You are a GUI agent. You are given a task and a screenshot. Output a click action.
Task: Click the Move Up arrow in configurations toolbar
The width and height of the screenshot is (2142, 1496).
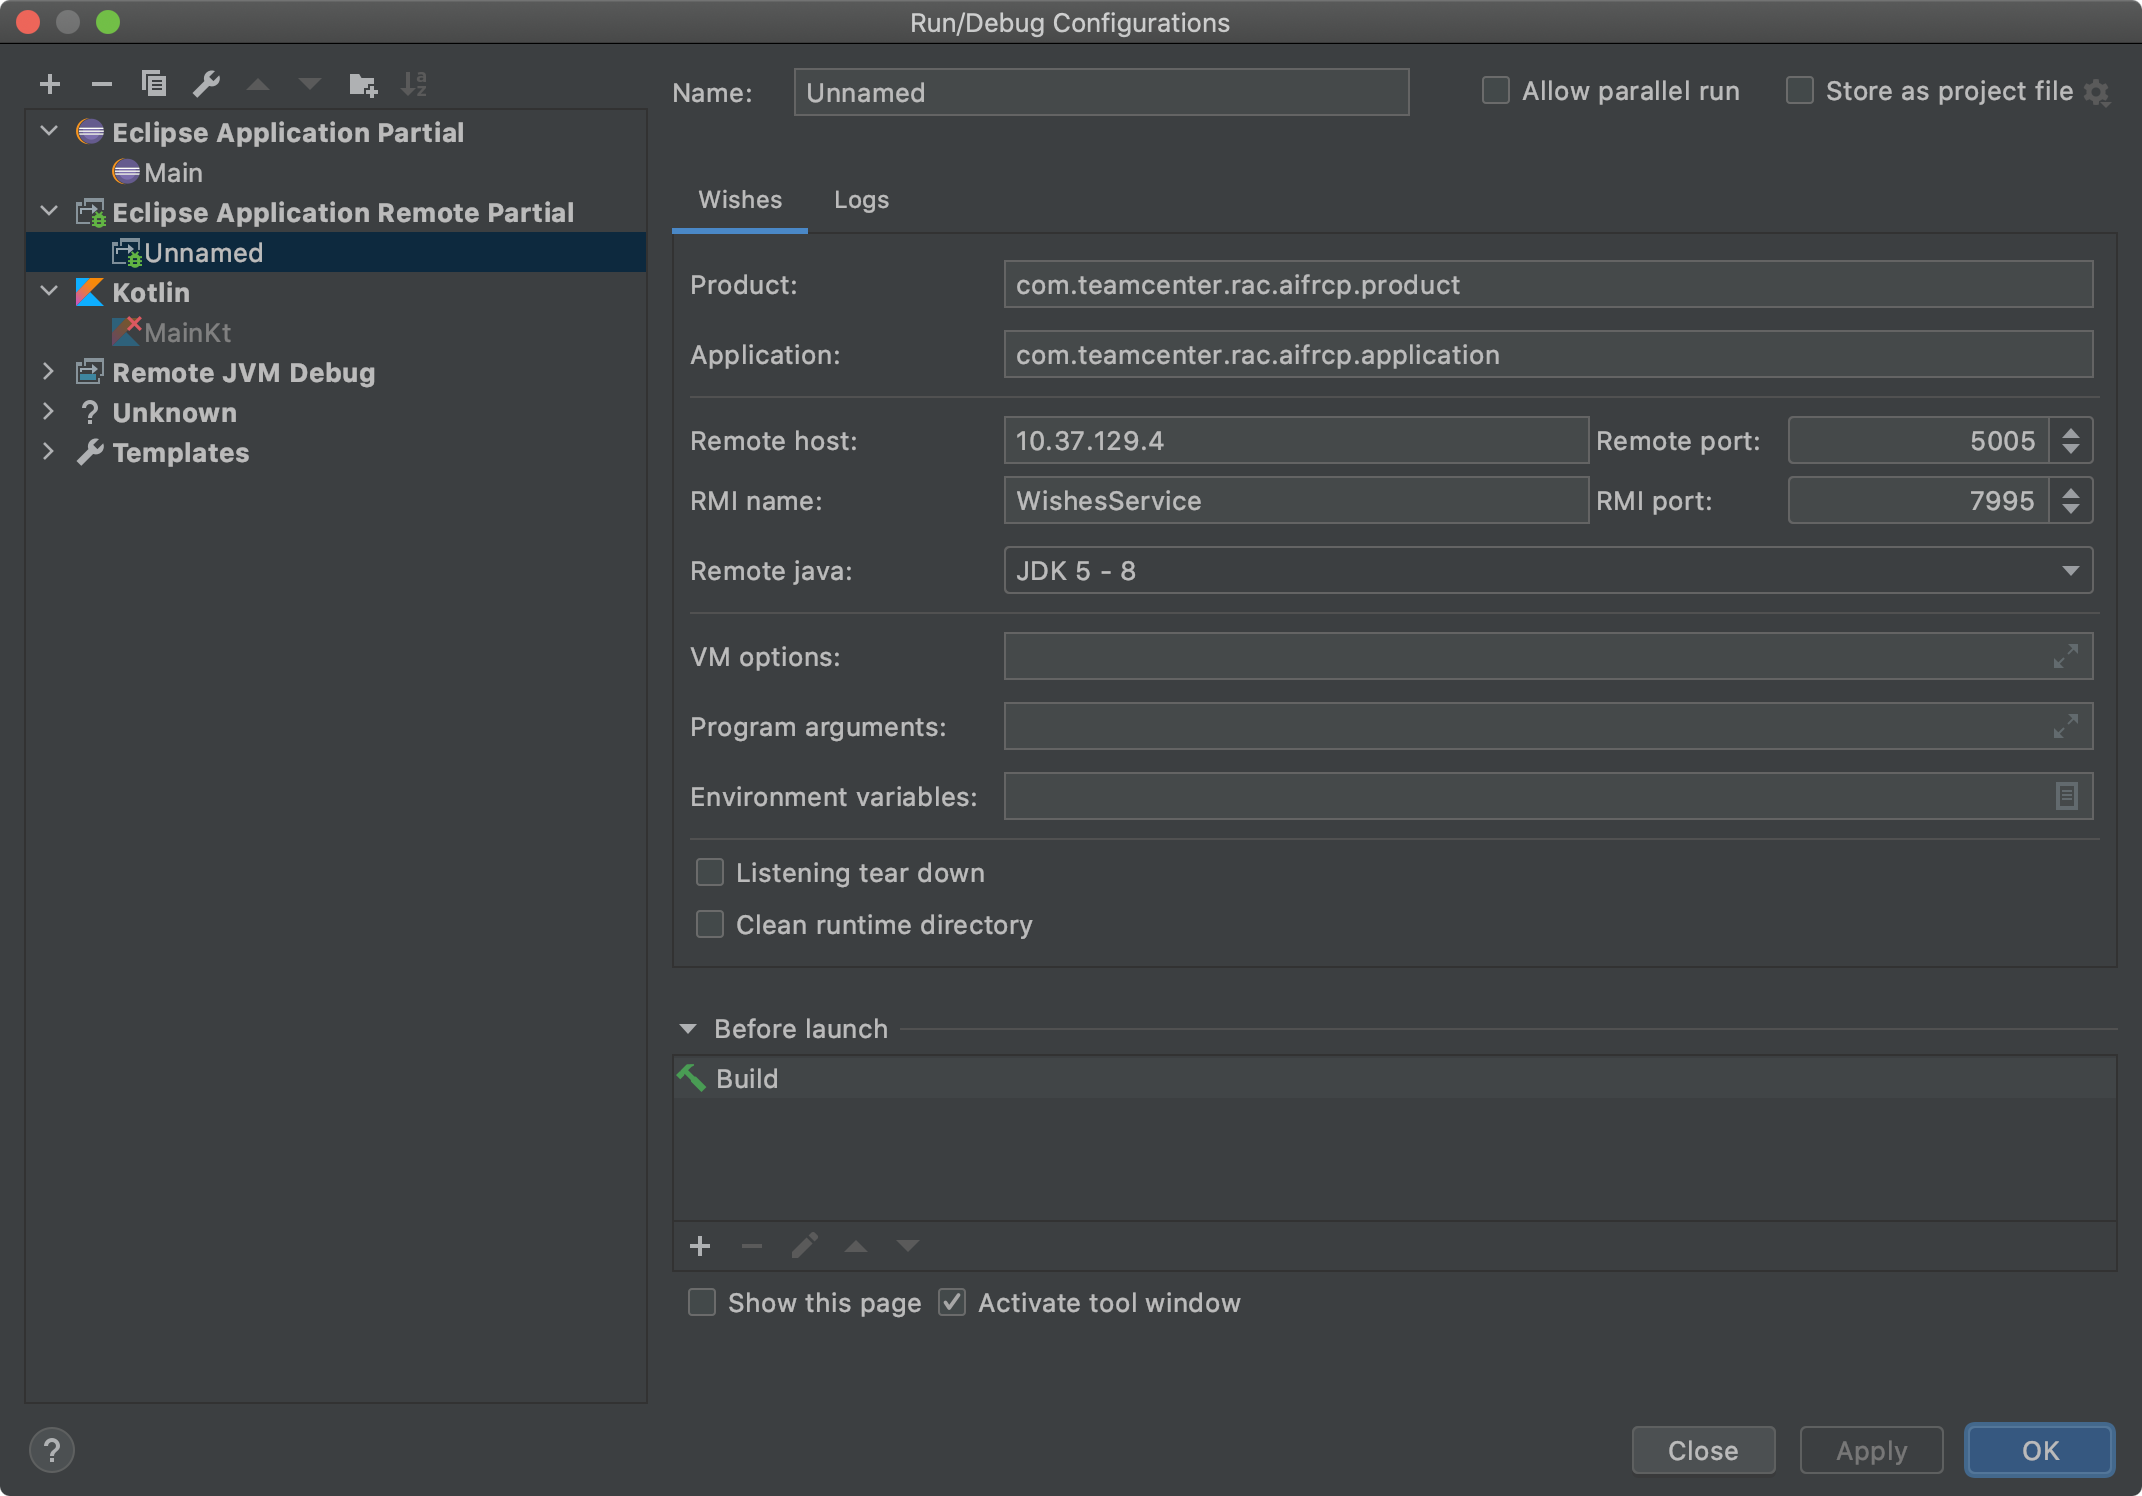[x=258, y=84]
